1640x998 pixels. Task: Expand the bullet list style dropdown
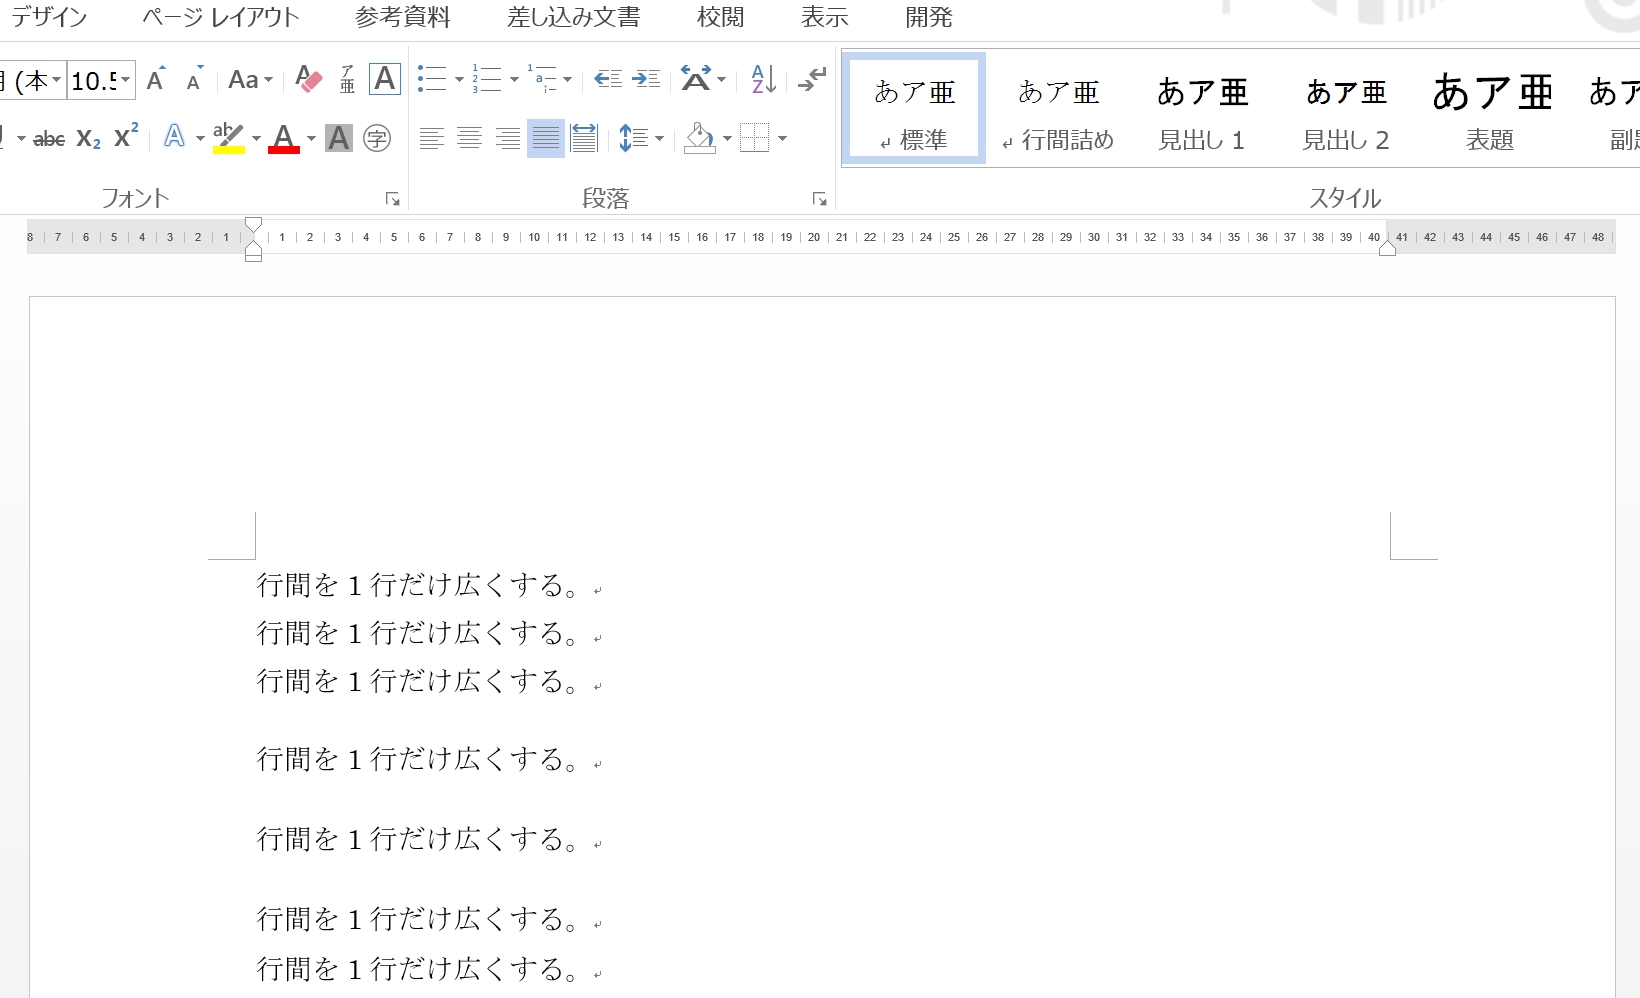[459, 80]
